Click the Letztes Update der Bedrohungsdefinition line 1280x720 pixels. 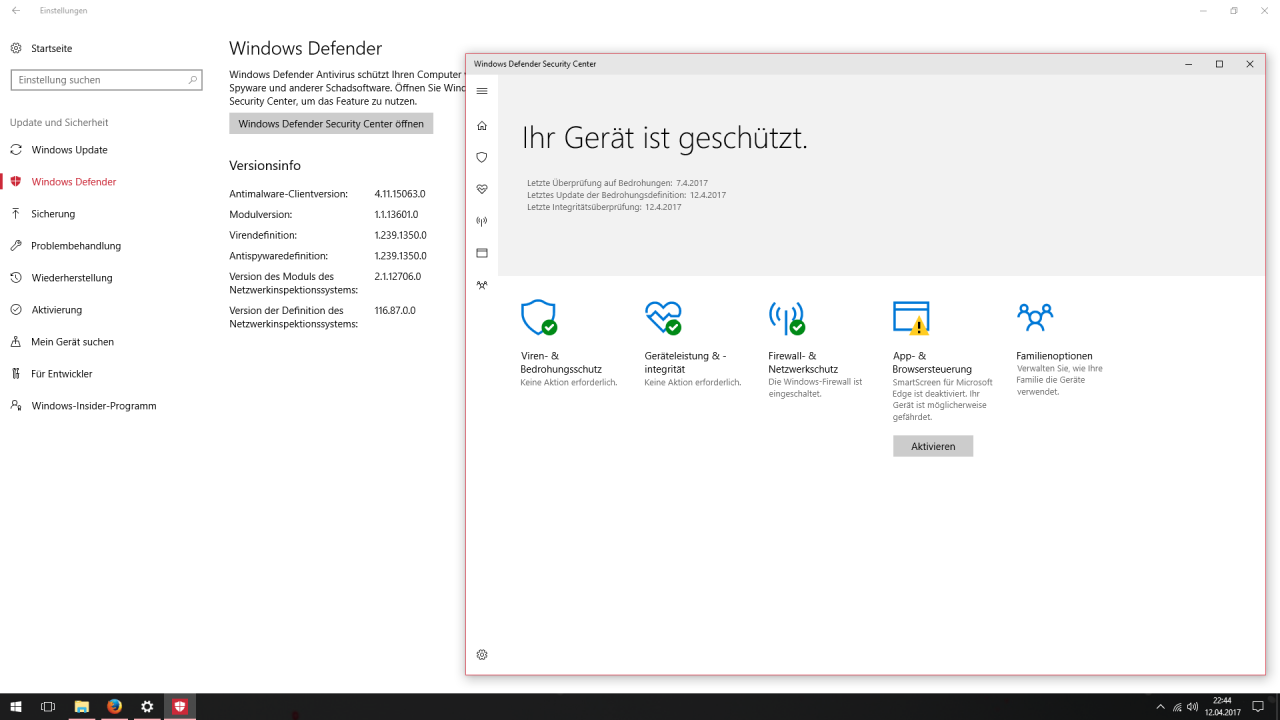[627, 195]
